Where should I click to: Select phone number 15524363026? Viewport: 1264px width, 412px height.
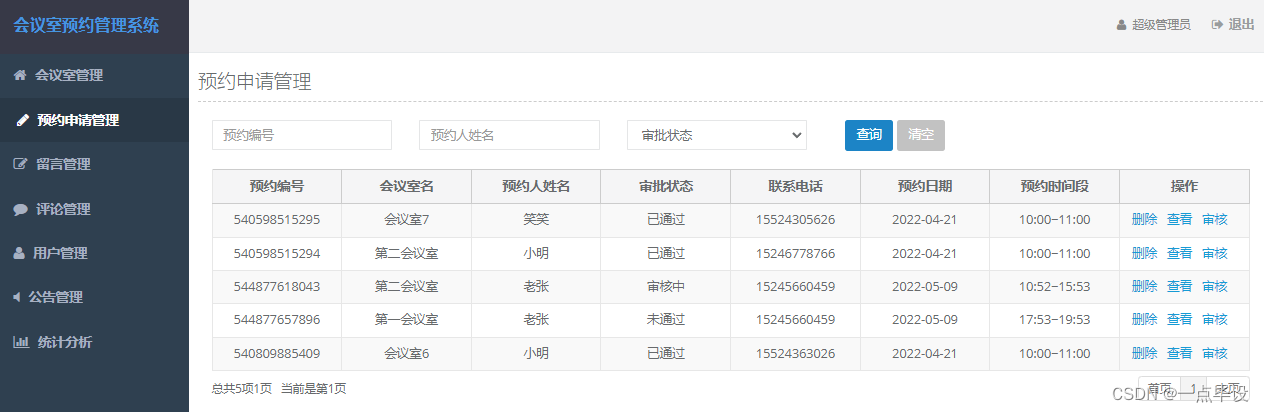[x=795, y=354]
